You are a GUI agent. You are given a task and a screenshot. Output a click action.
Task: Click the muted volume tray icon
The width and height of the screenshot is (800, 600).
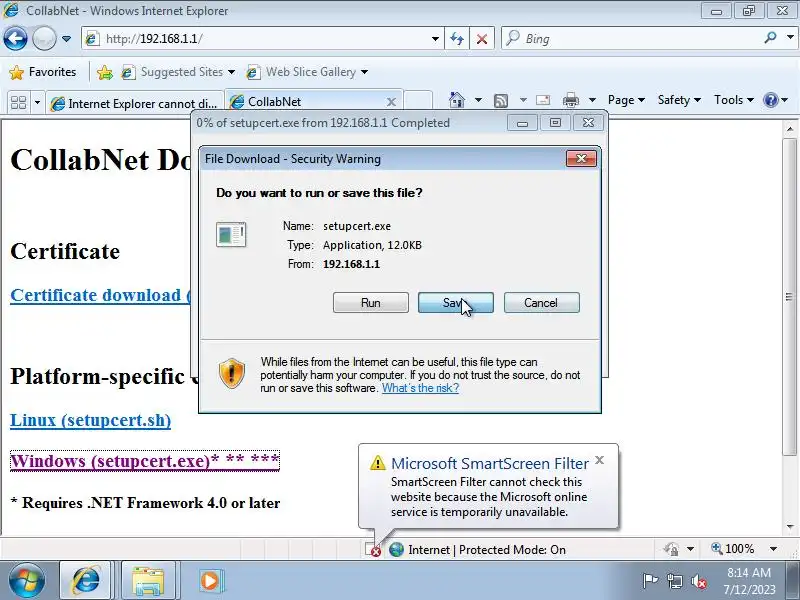click(698, 581)
